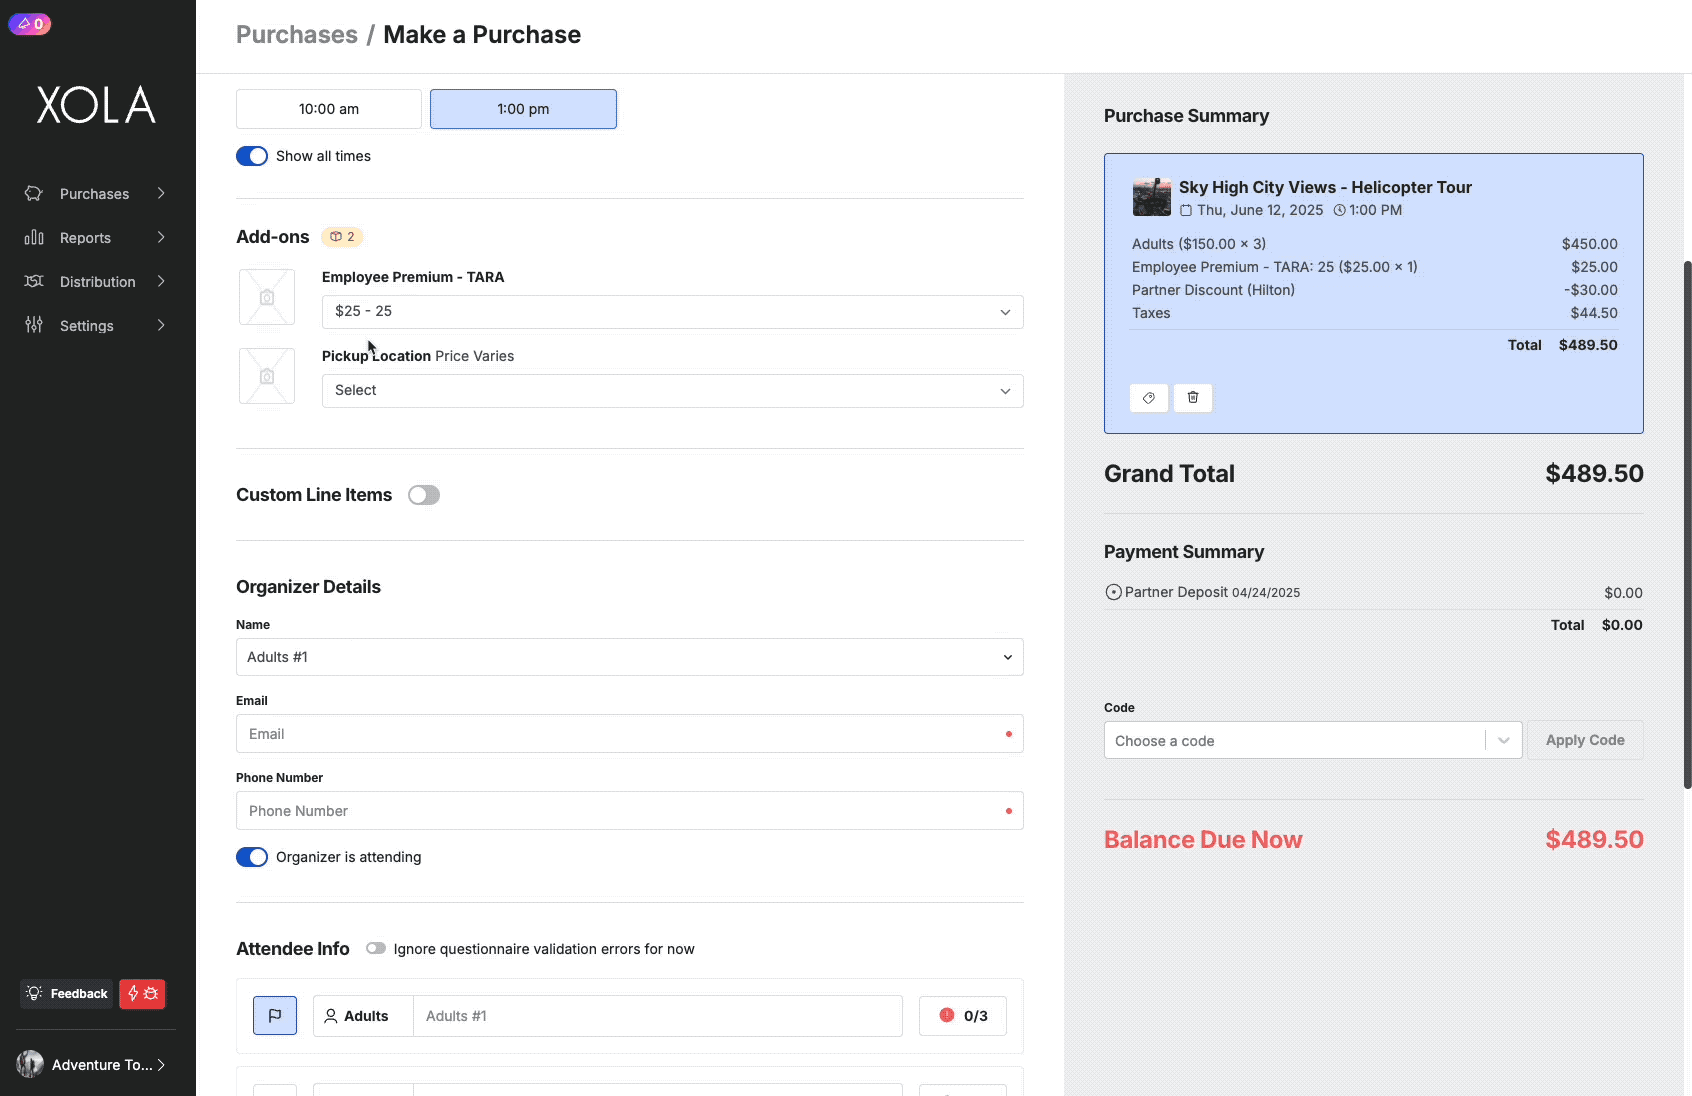Expand the Distribution menu chevron

[161, 281]
